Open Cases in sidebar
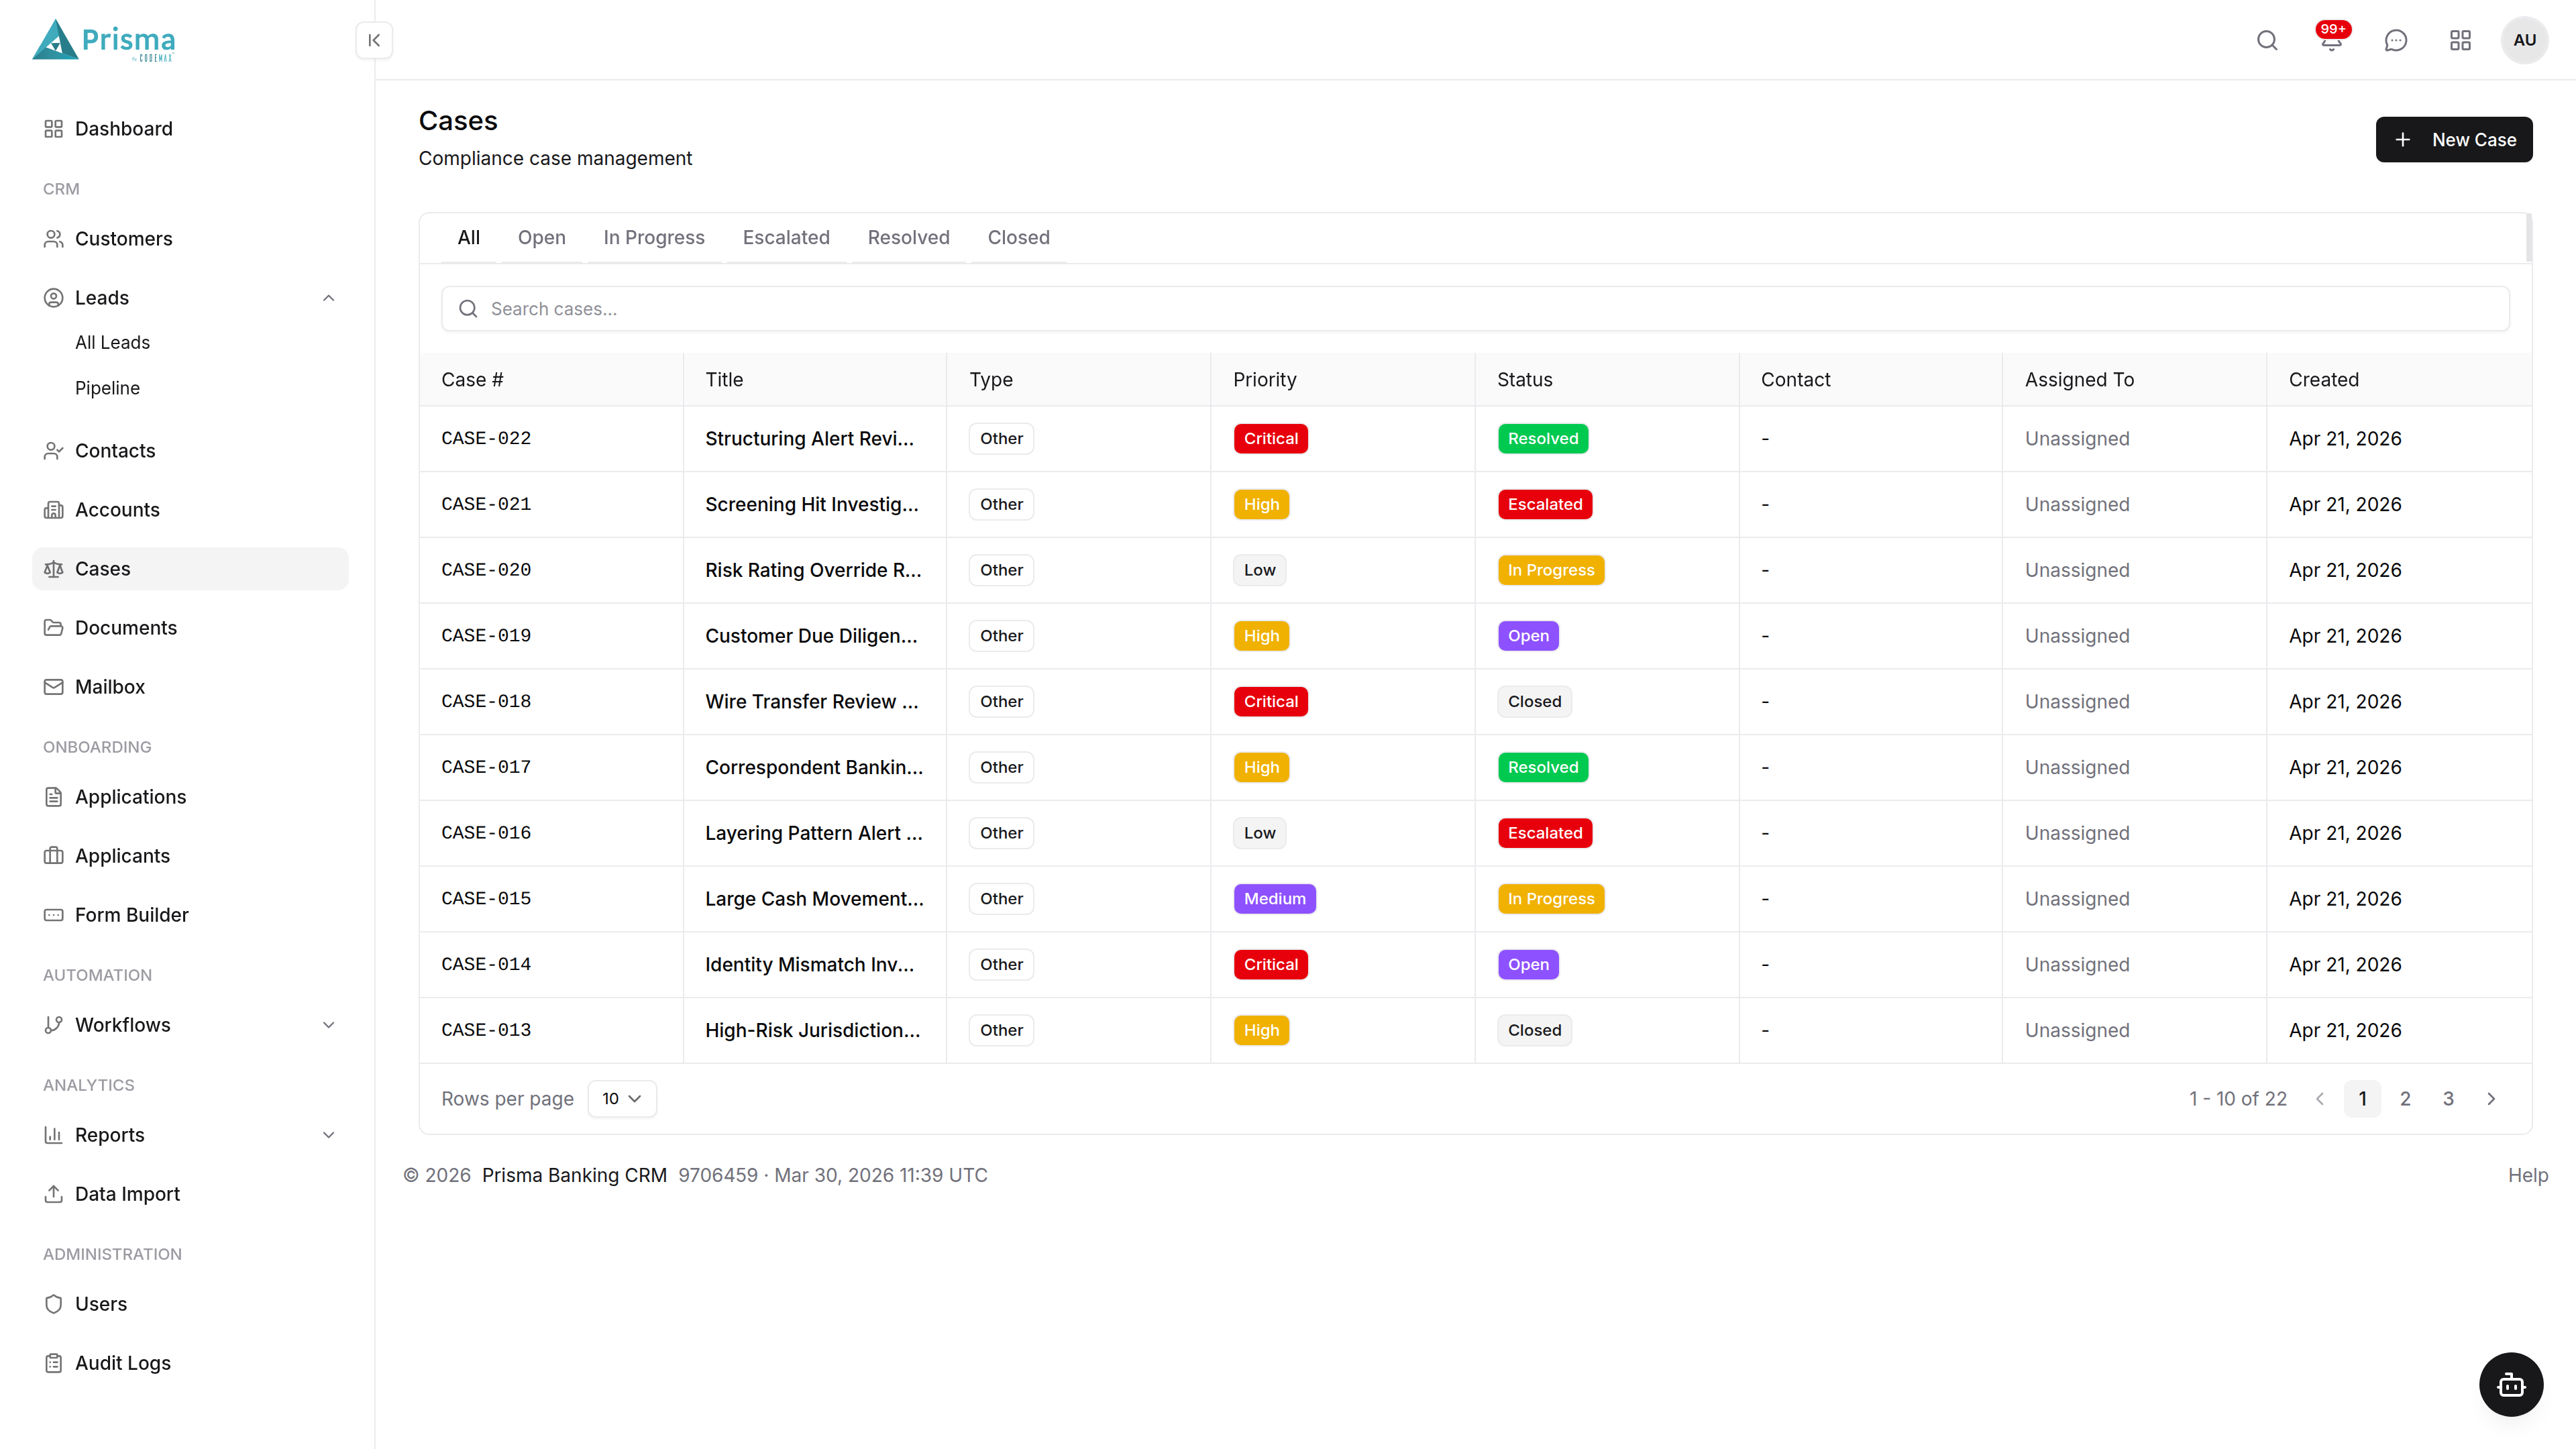Image resolution: width=2576 pixels, height=1449 pixels. coord(190,569)
